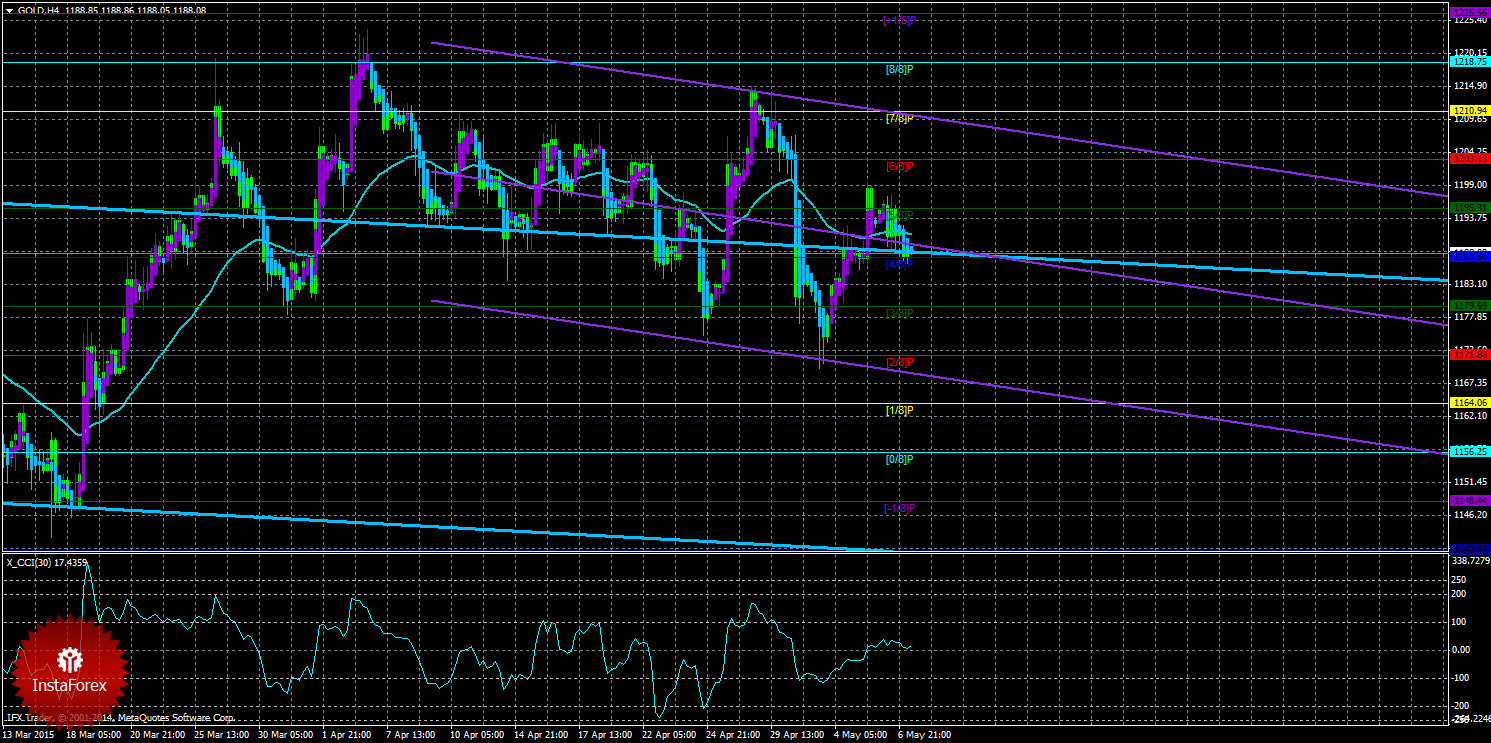Screen dimensions: 1491x743
Task: Select the 1167.35 price axis value
Action: coord(1470,382)
